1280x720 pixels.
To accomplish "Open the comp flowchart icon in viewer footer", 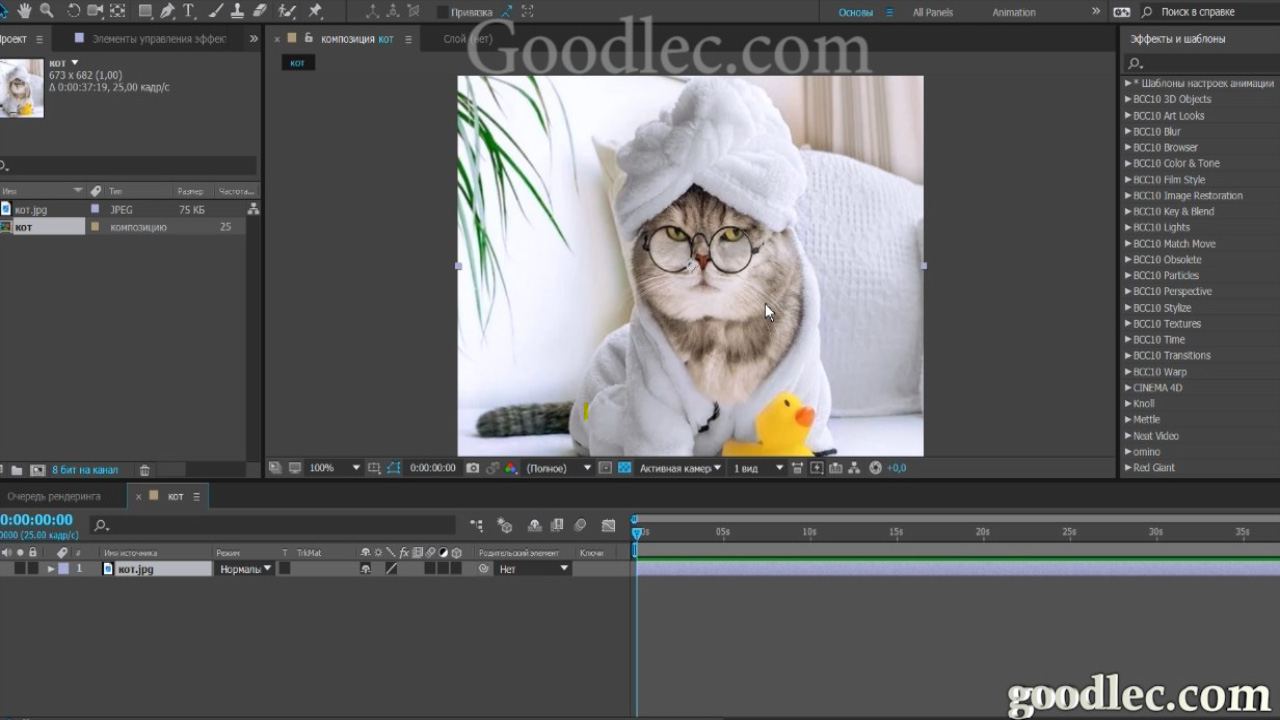I will (854, 468).
